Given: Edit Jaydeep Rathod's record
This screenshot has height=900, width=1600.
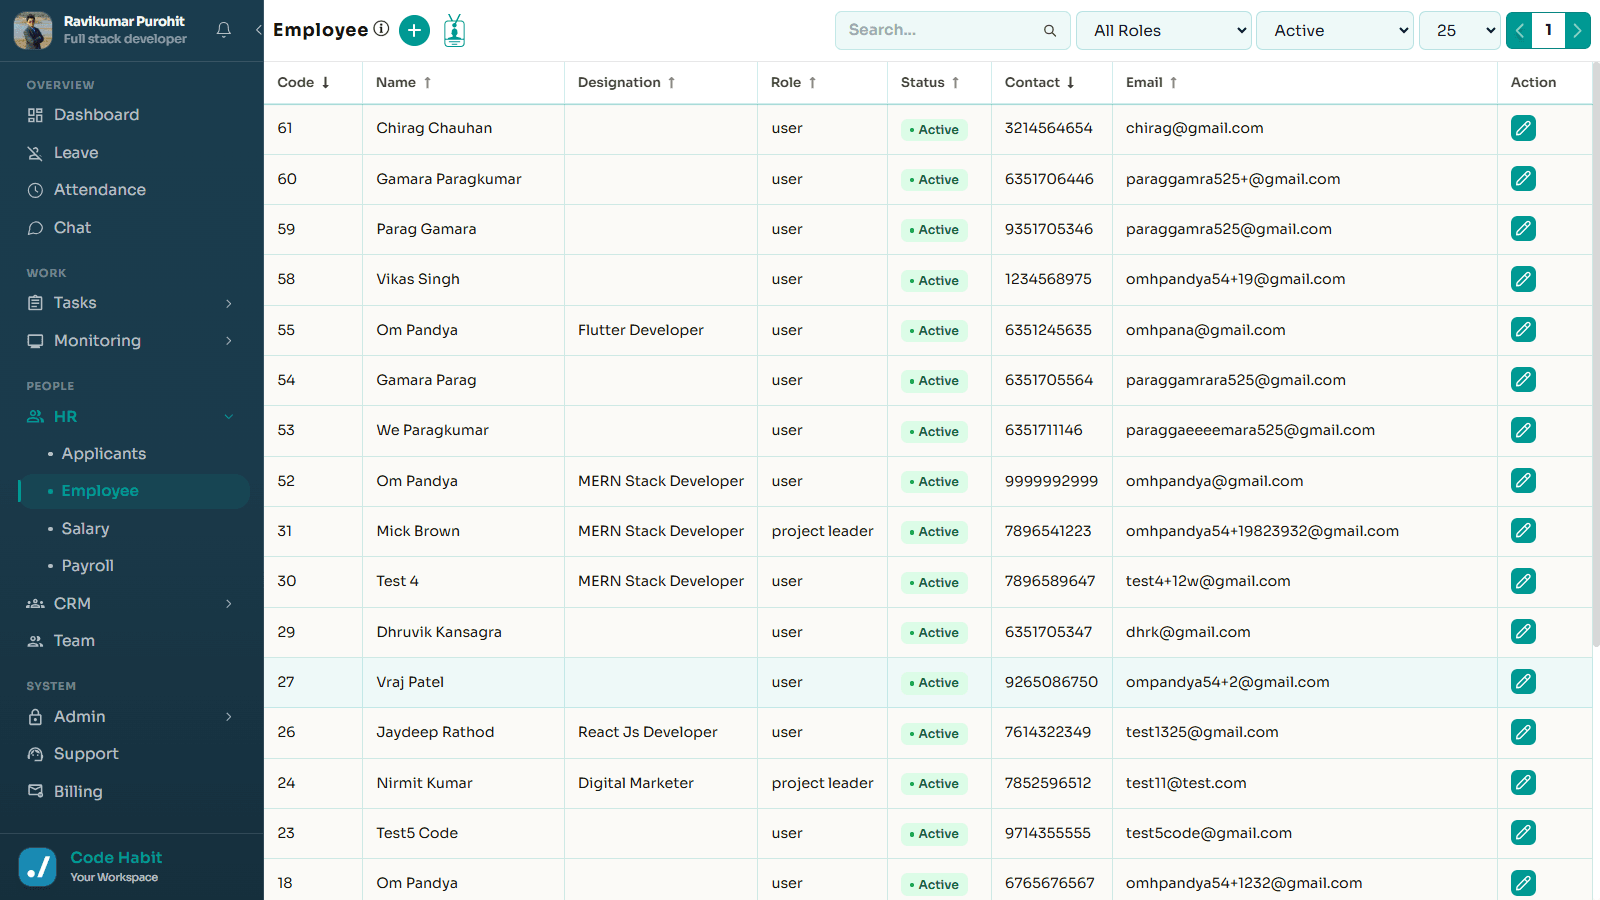Looking at the screenshot, I should pyautogui.click(x=1523, y=732).
